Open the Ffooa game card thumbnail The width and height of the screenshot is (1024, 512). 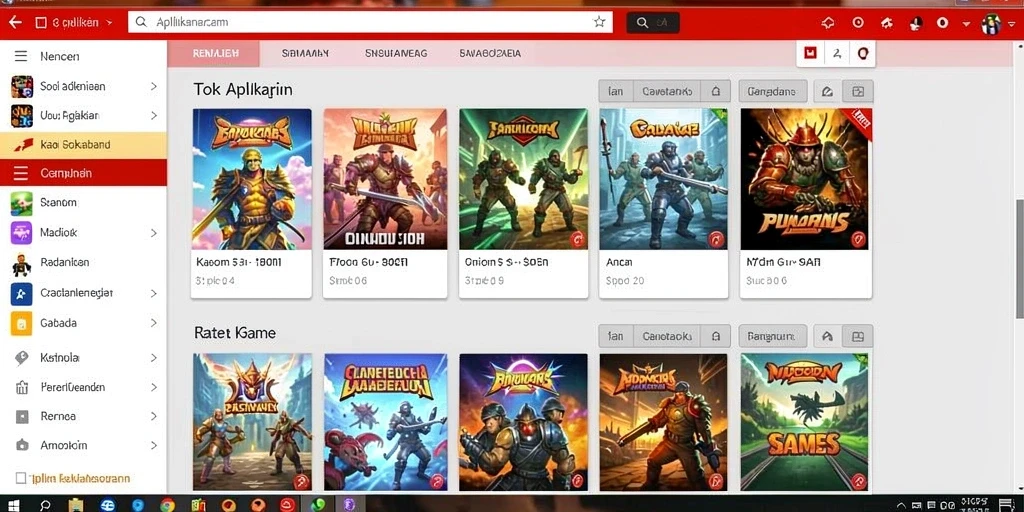[x=385, y=179]
